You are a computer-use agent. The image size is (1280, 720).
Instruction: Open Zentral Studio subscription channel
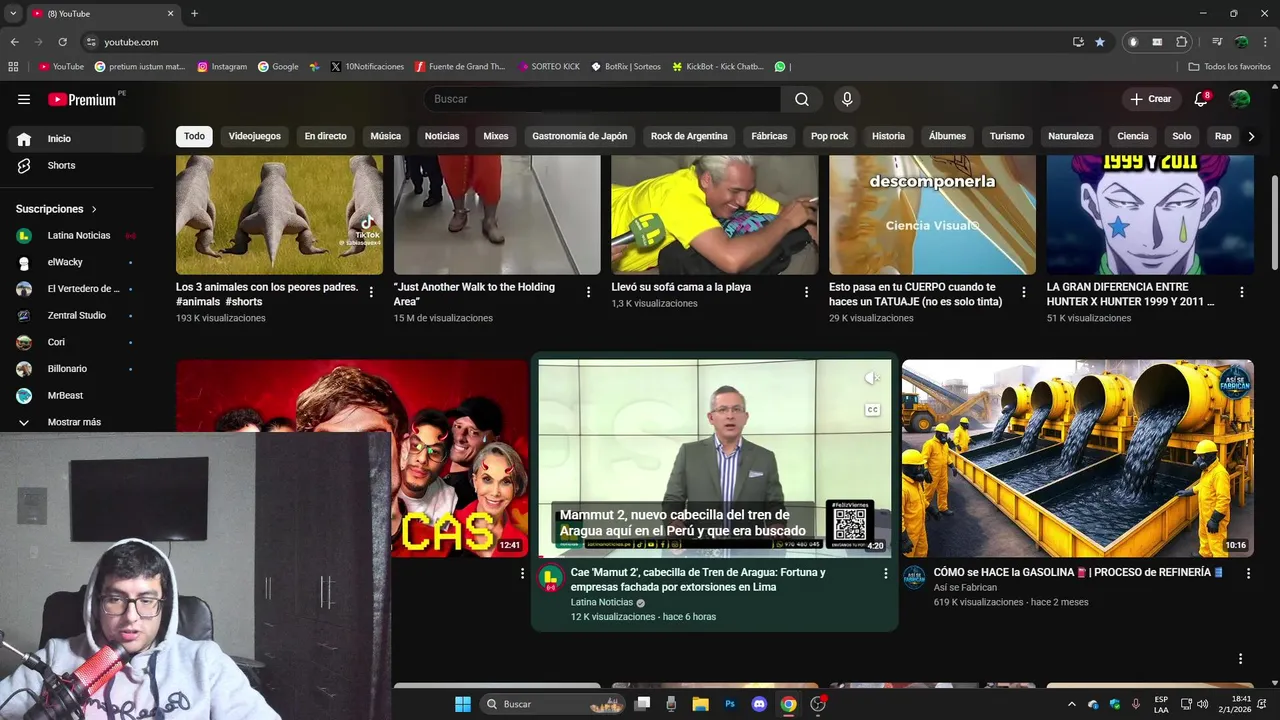pos(76,315)
